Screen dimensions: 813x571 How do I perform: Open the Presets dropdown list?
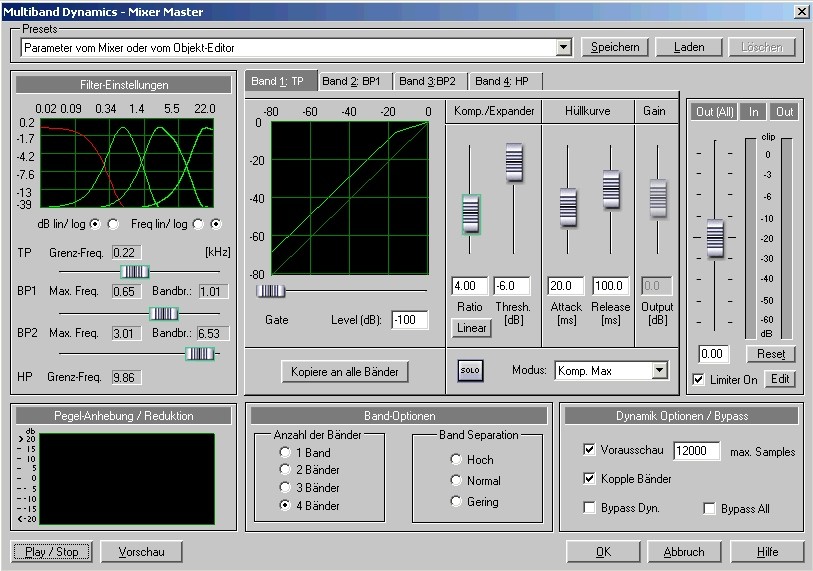tap(564, 48)
